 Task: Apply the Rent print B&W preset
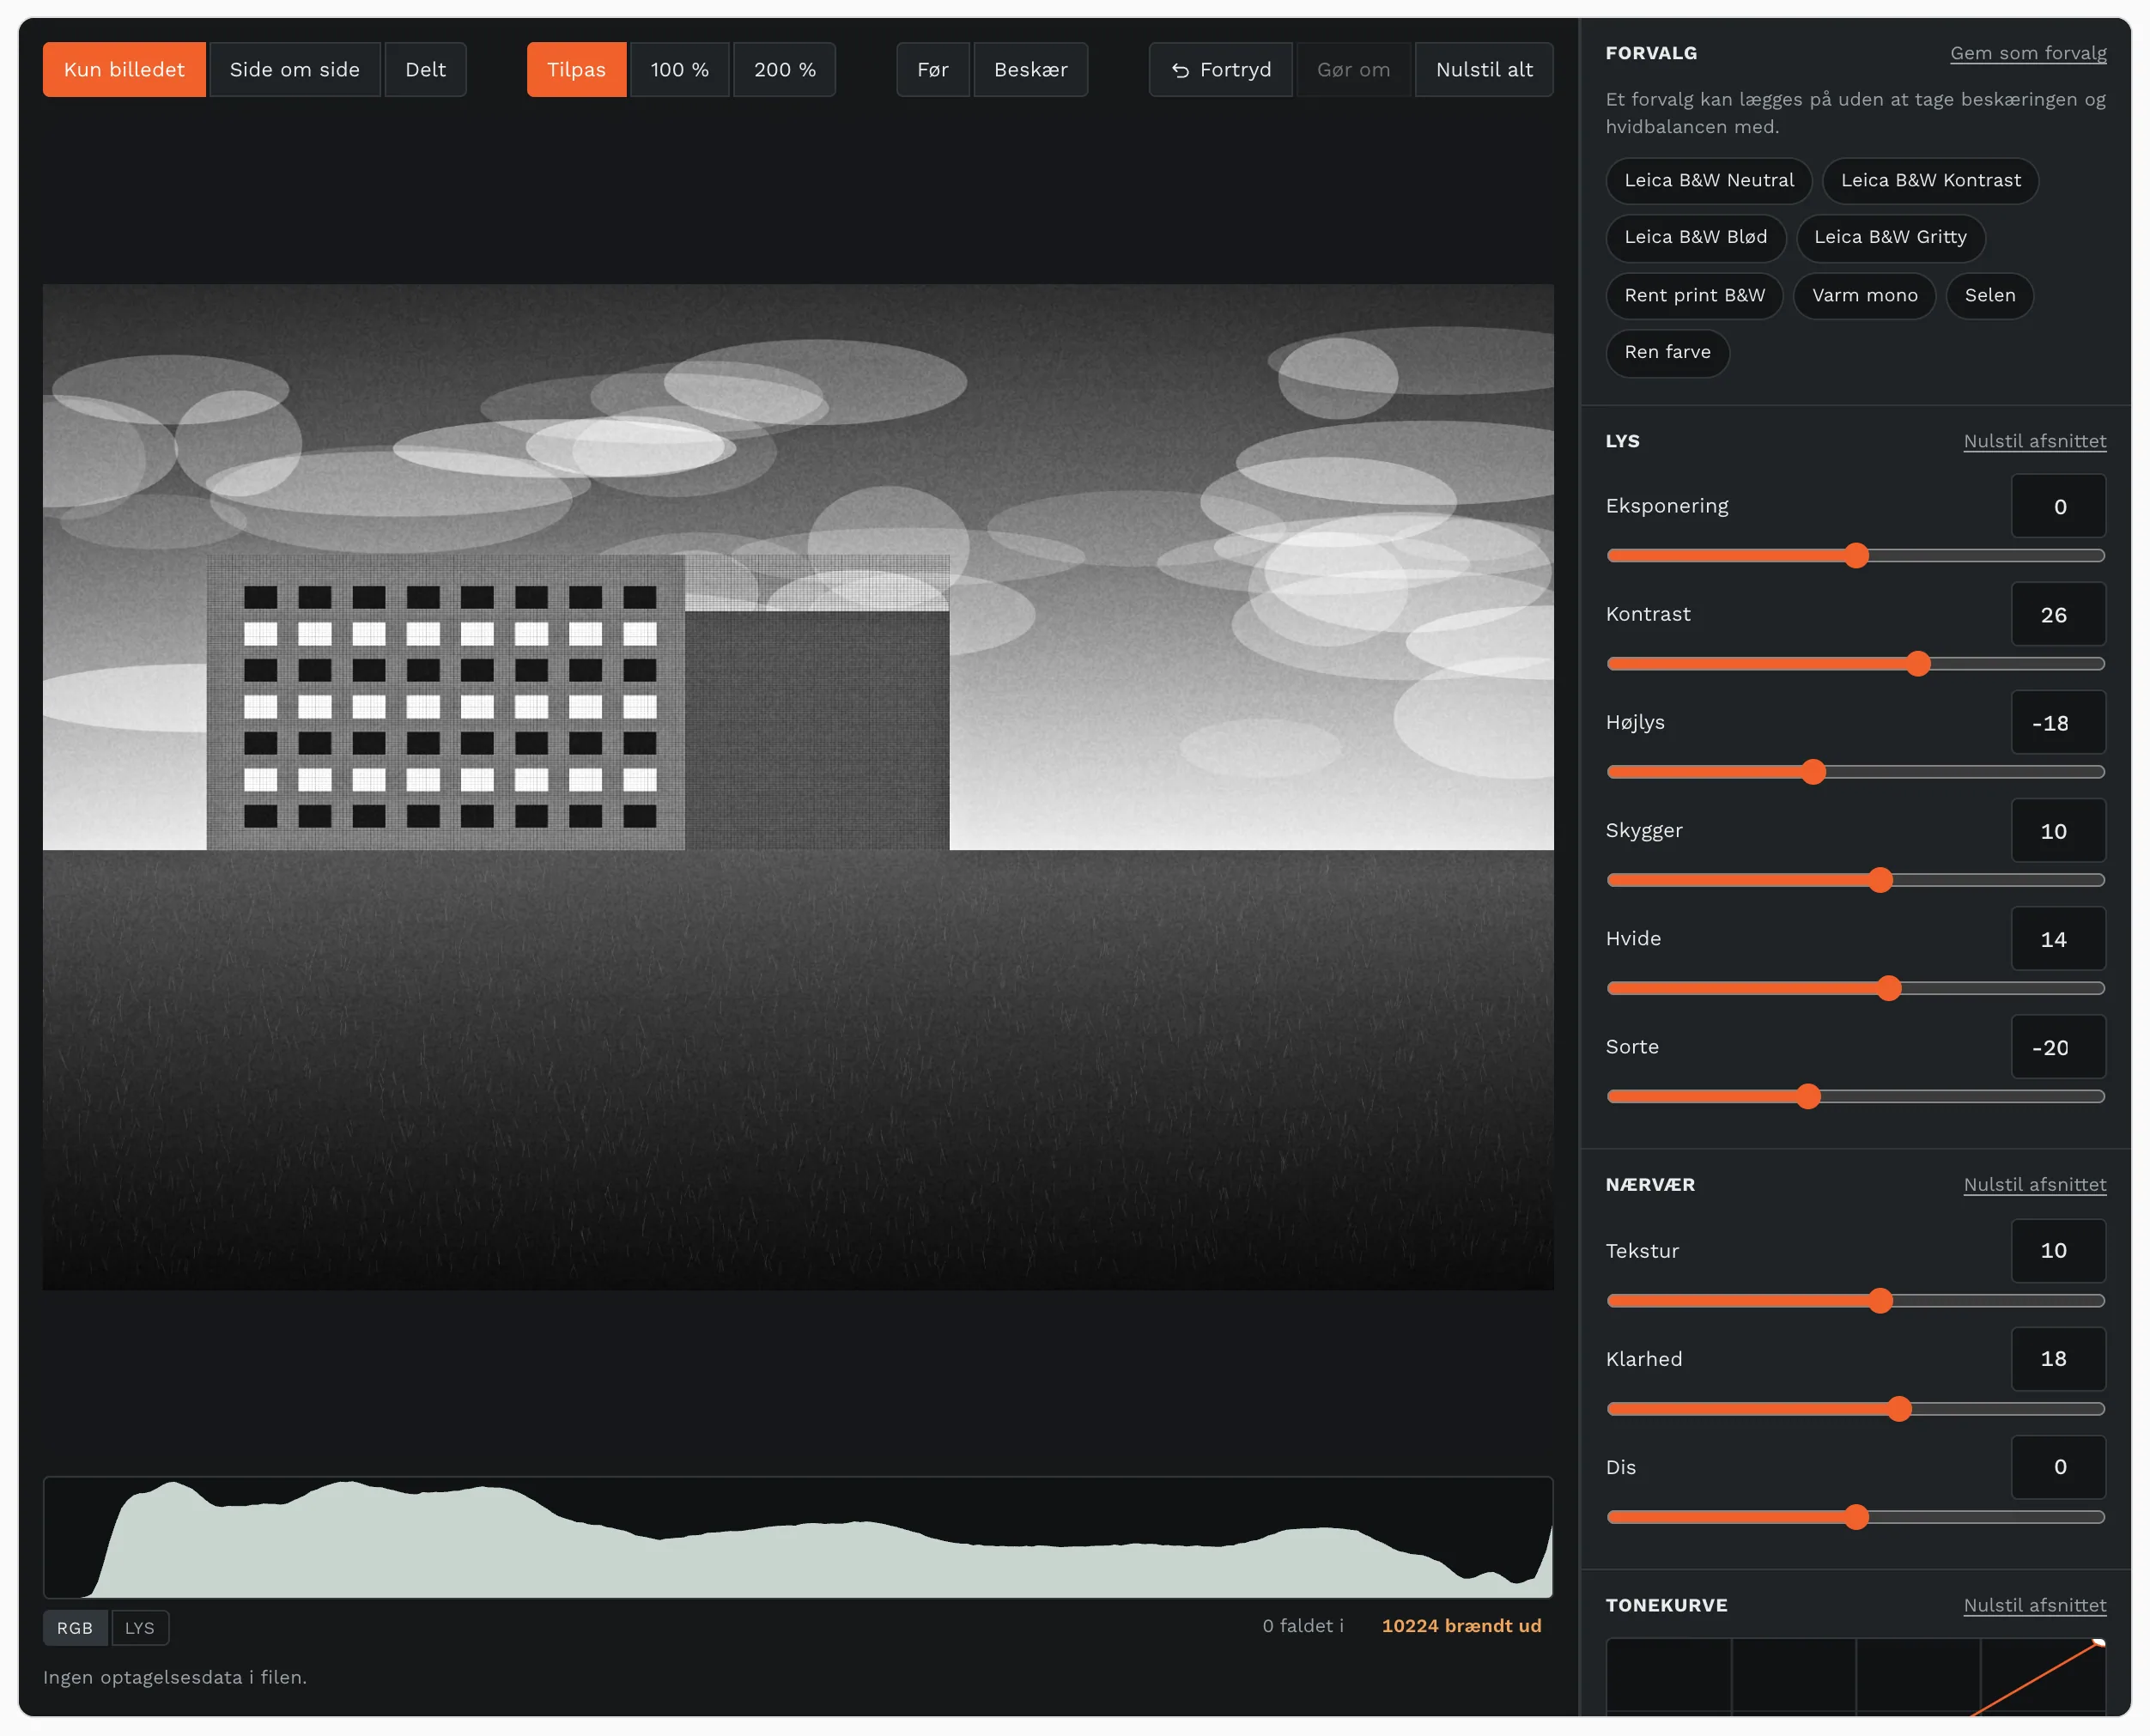(x=1694, y=295)
